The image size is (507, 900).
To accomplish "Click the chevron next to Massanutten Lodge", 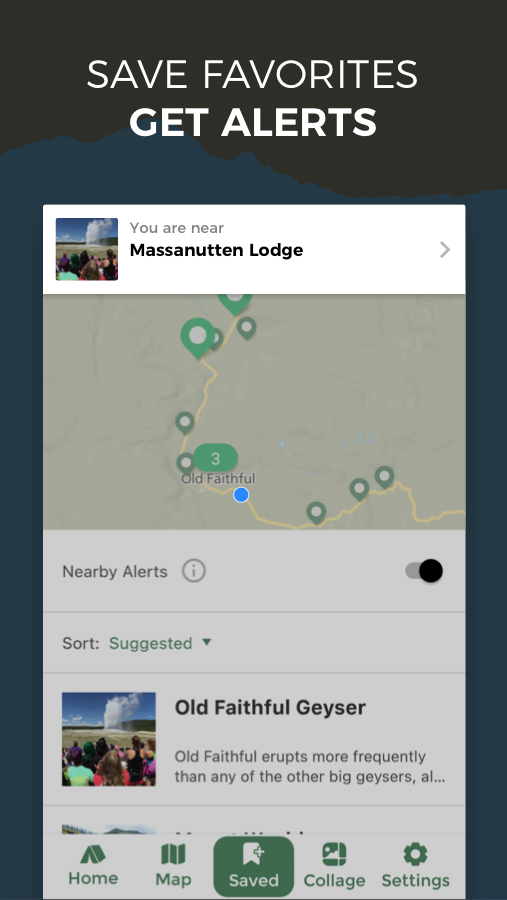I will (x=445, y=250).
